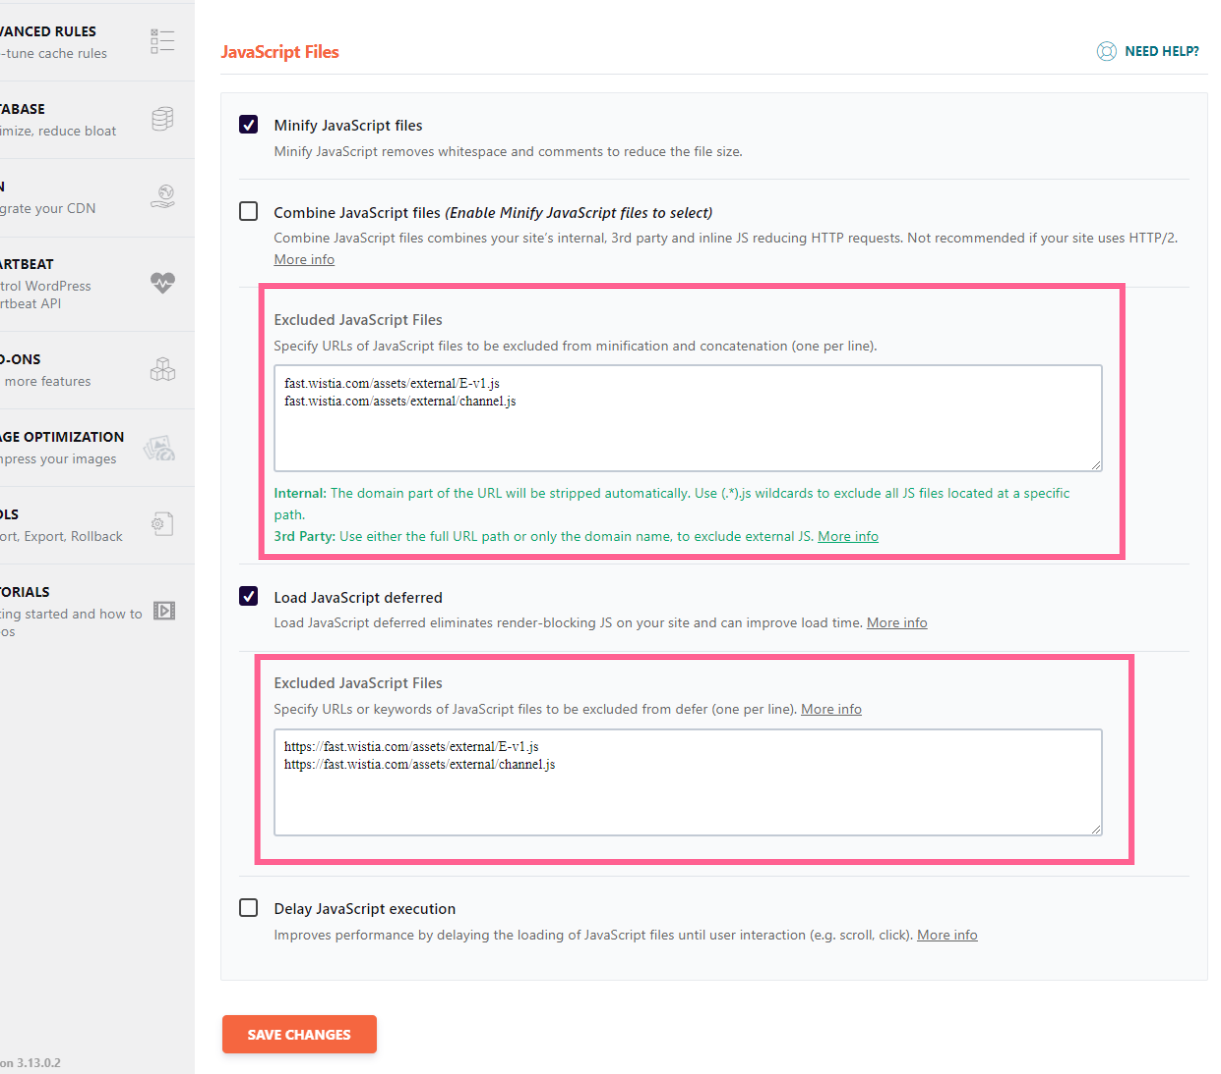This screenshot has width=1221, height=1074.
Task: Disable Minify JavaScript files
Action: [x=247, y=124]
